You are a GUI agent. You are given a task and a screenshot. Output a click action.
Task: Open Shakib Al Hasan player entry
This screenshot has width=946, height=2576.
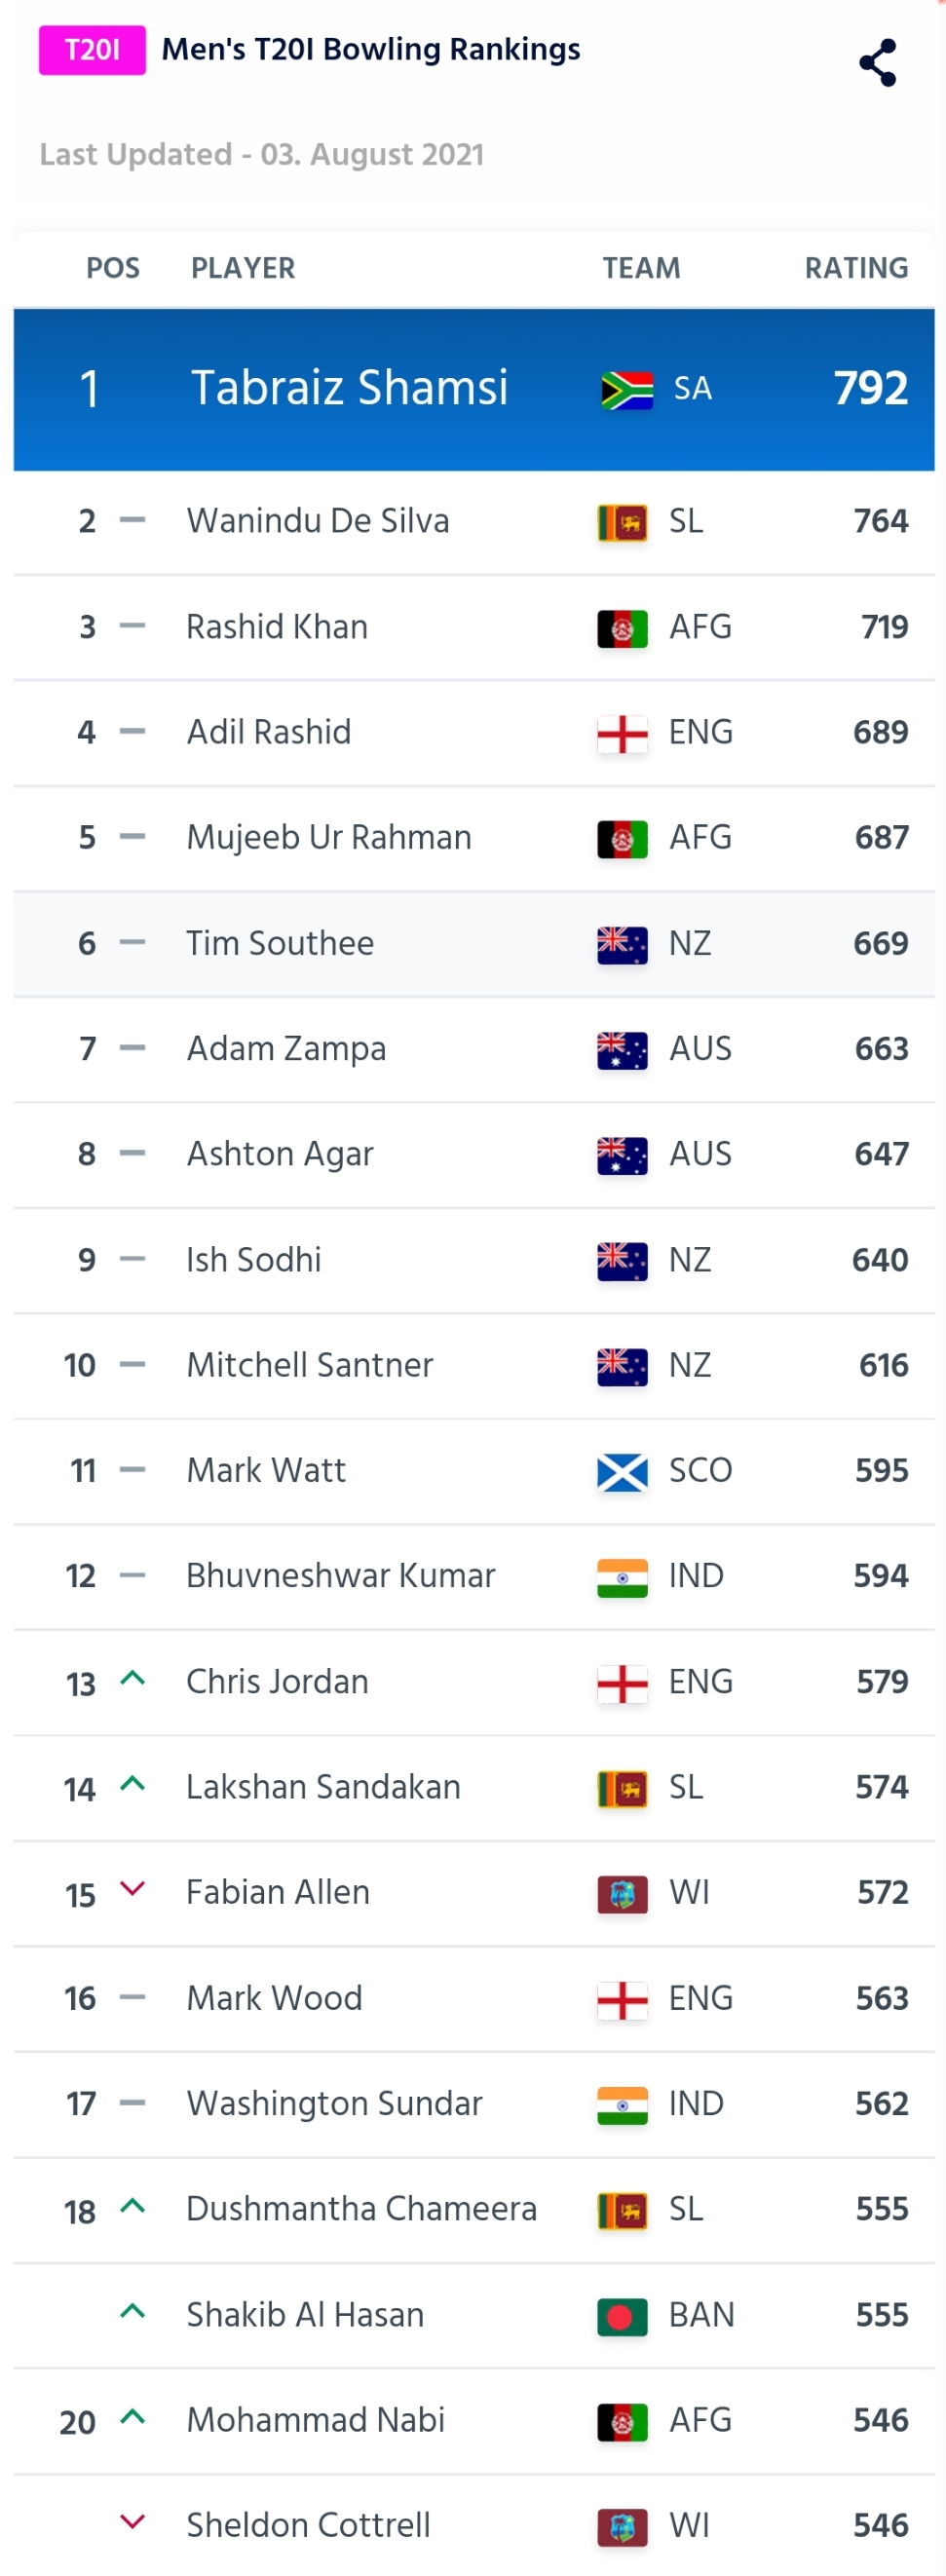tap(305, 2315)
